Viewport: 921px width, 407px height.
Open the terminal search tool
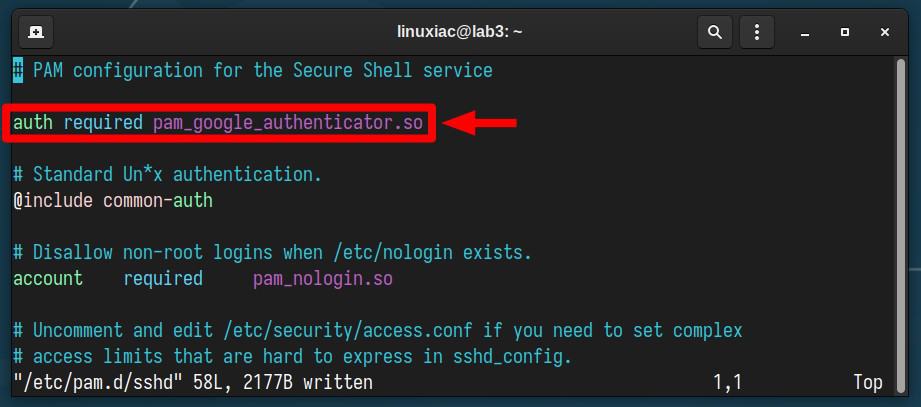(x=715, y=32)
